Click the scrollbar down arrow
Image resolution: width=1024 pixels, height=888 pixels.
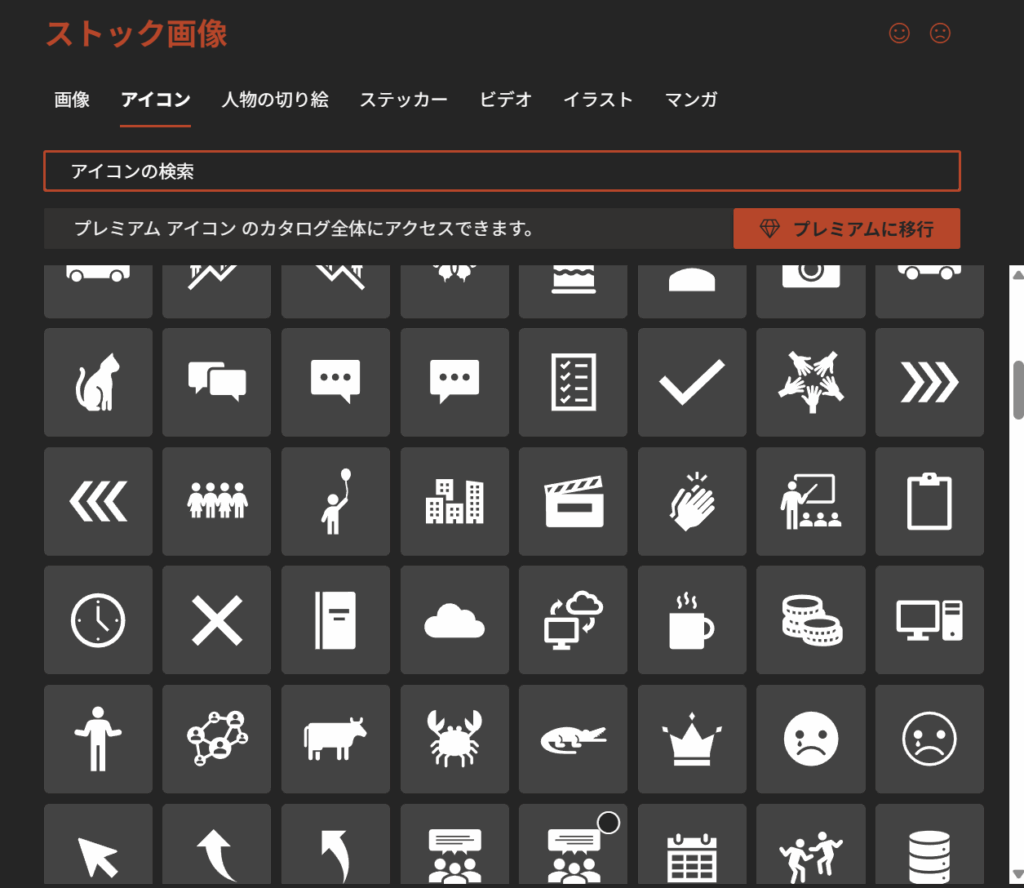[1017, 874]
